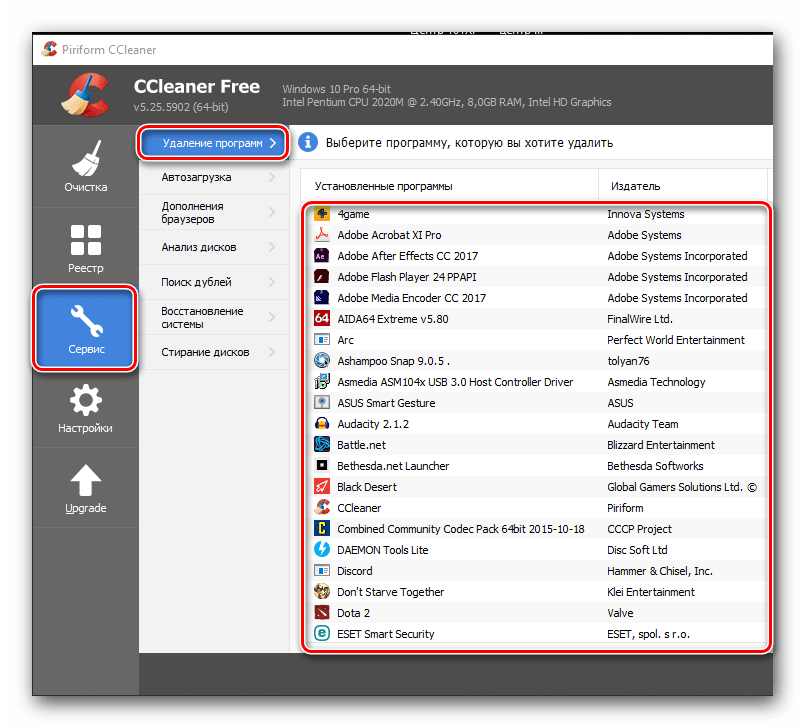Click publisher FinalWire Ltd.
The height and width of the screenshot is (728, 805).
[640, 319]
